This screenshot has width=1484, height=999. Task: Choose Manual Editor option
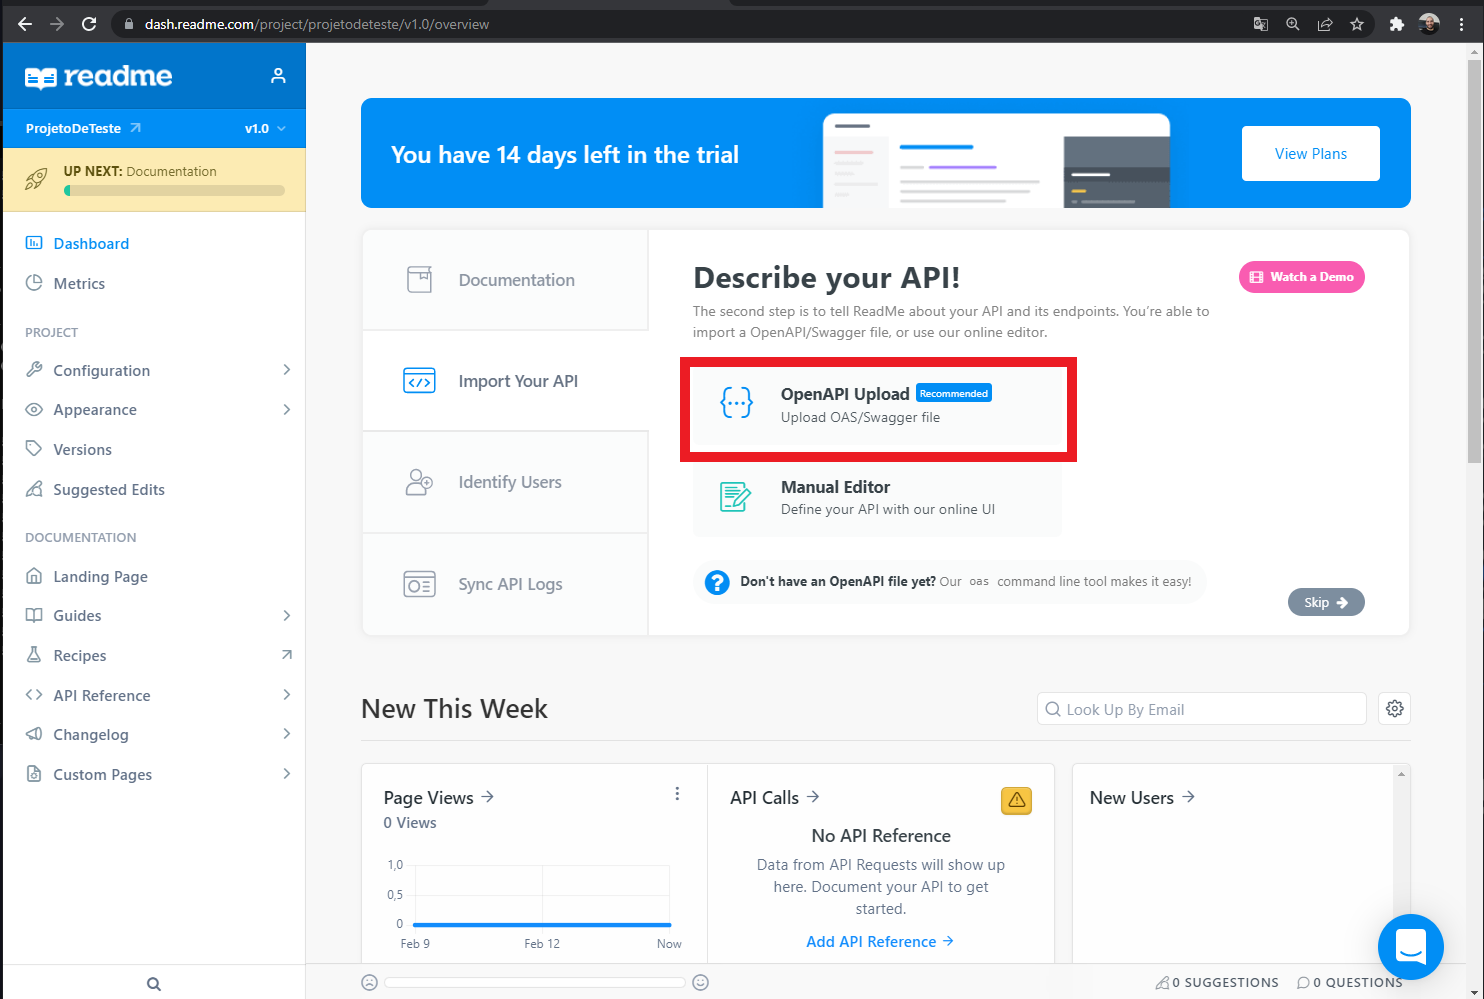pyautogui.click(x=877, y=497)
